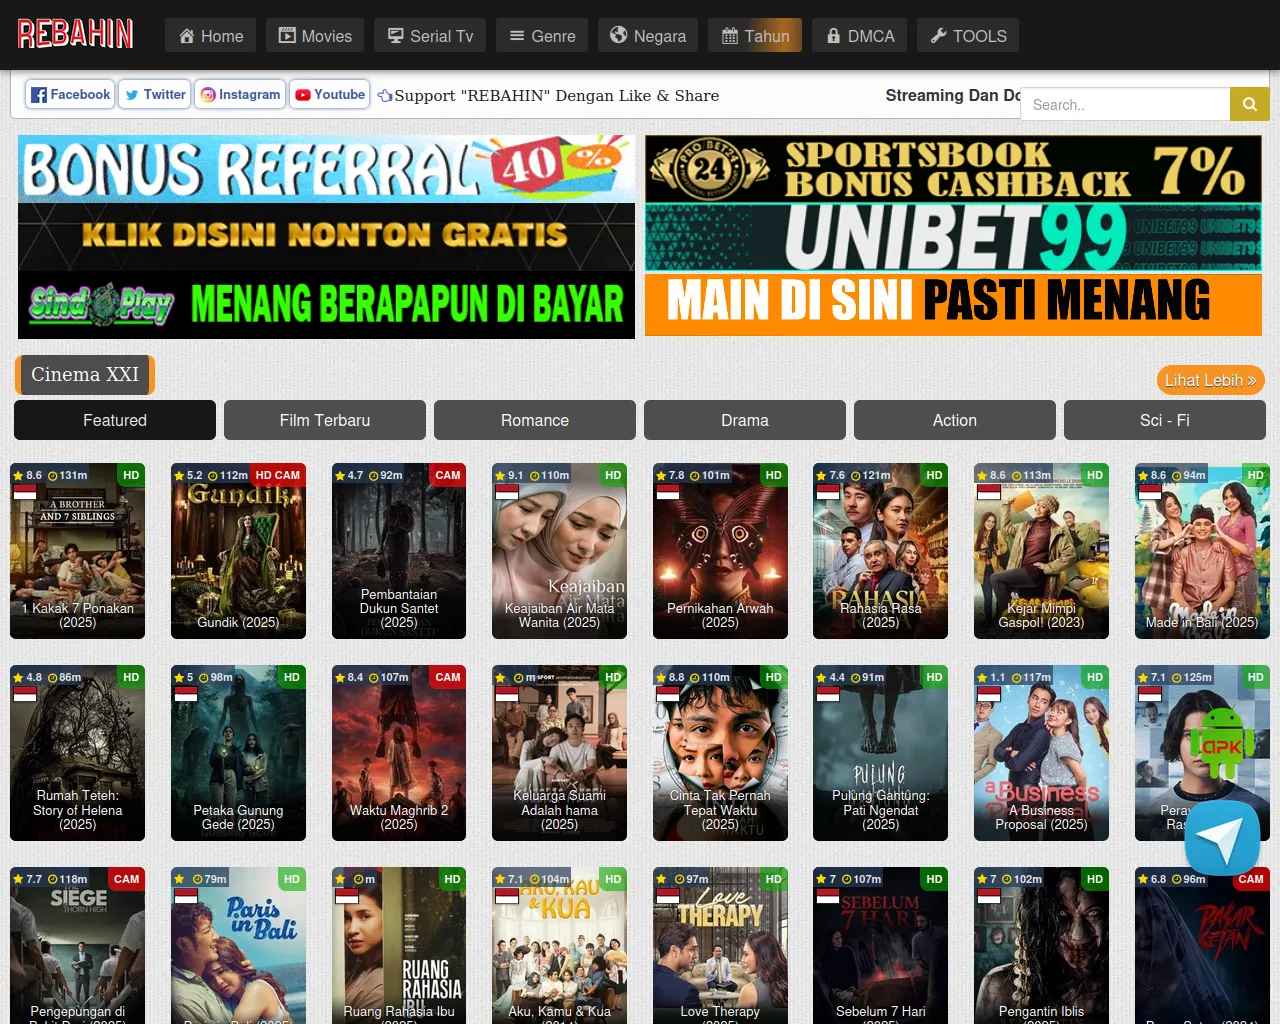Click CAM badge on Waktu Maghrib 2
This screenshot has width=1280, height=1024.
click(x=448, y=677)
